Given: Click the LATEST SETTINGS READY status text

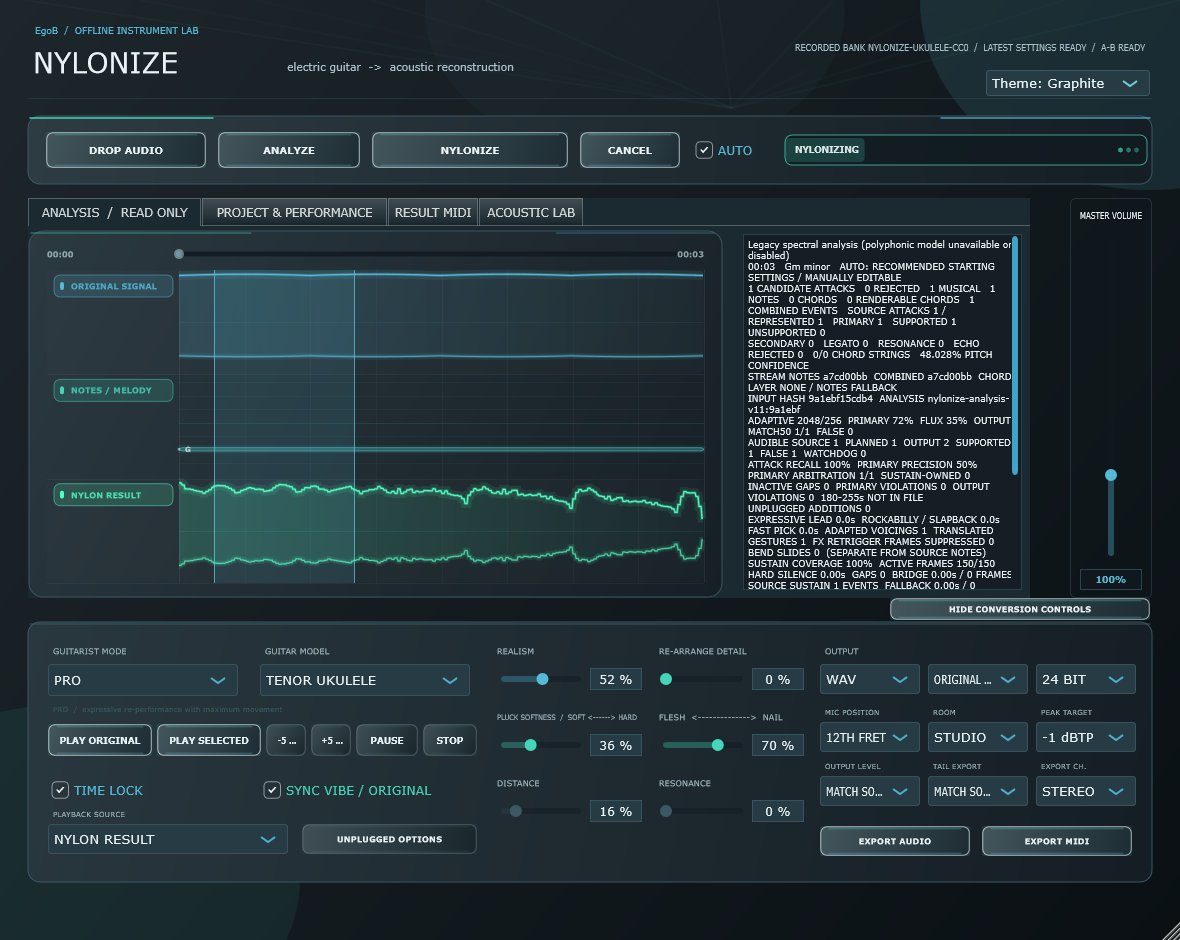Looking at the screenshot, I should [x=1035, y=47].
